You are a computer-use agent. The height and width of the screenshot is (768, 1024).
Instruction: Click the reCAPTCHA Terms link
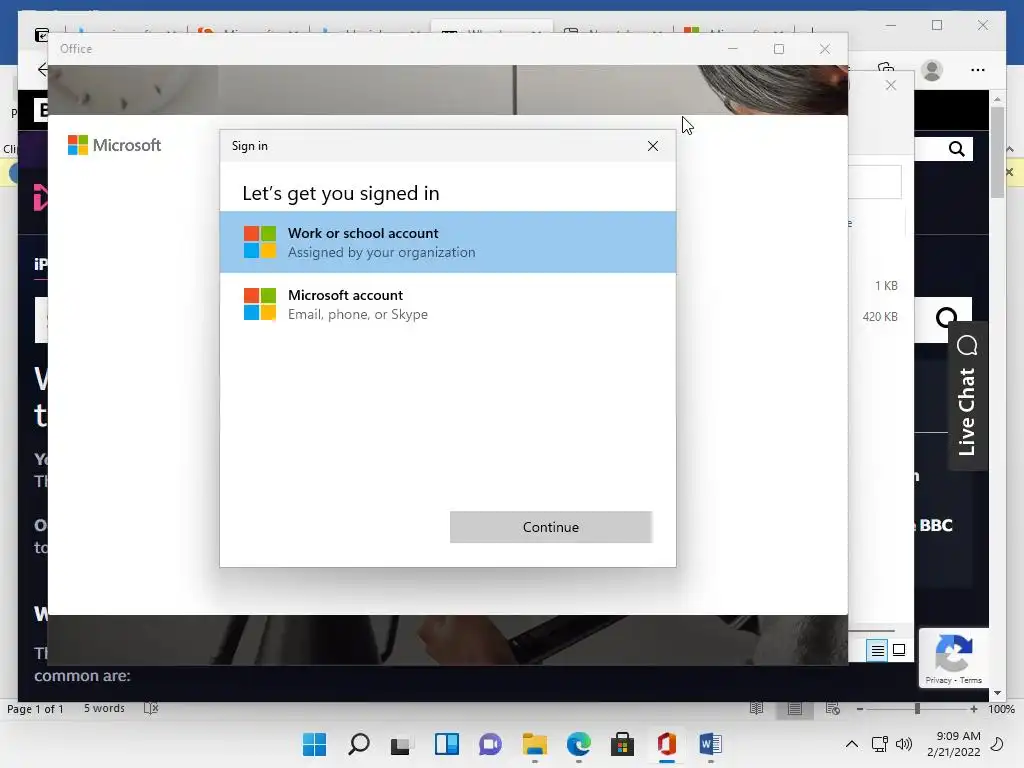coord(970,680)
